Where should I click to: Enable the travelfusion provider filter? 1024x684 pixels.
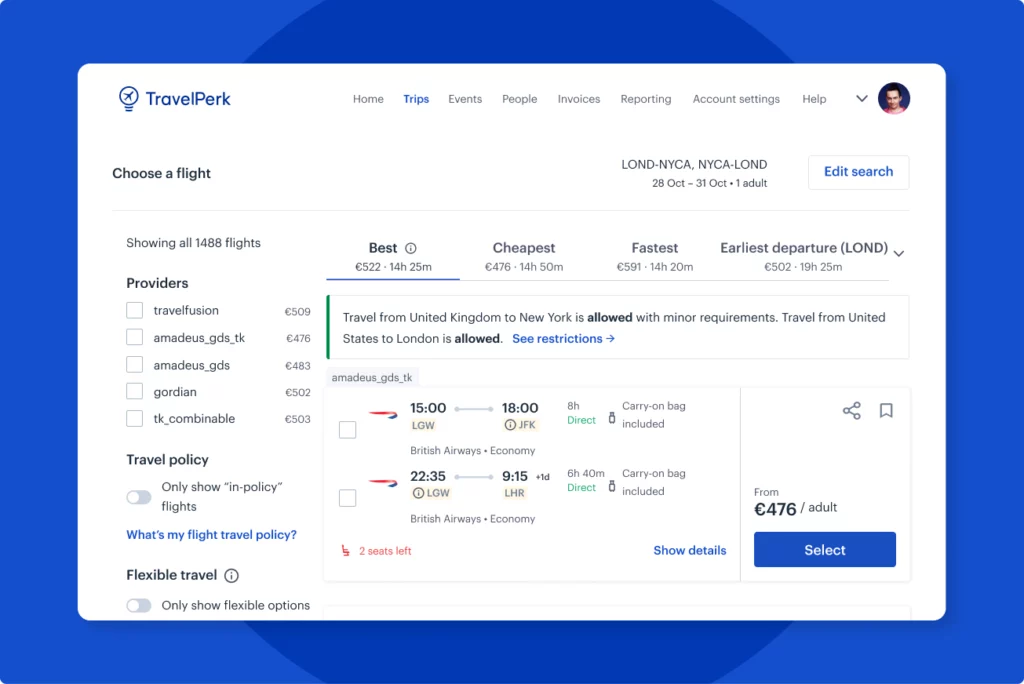click(134, 310)
